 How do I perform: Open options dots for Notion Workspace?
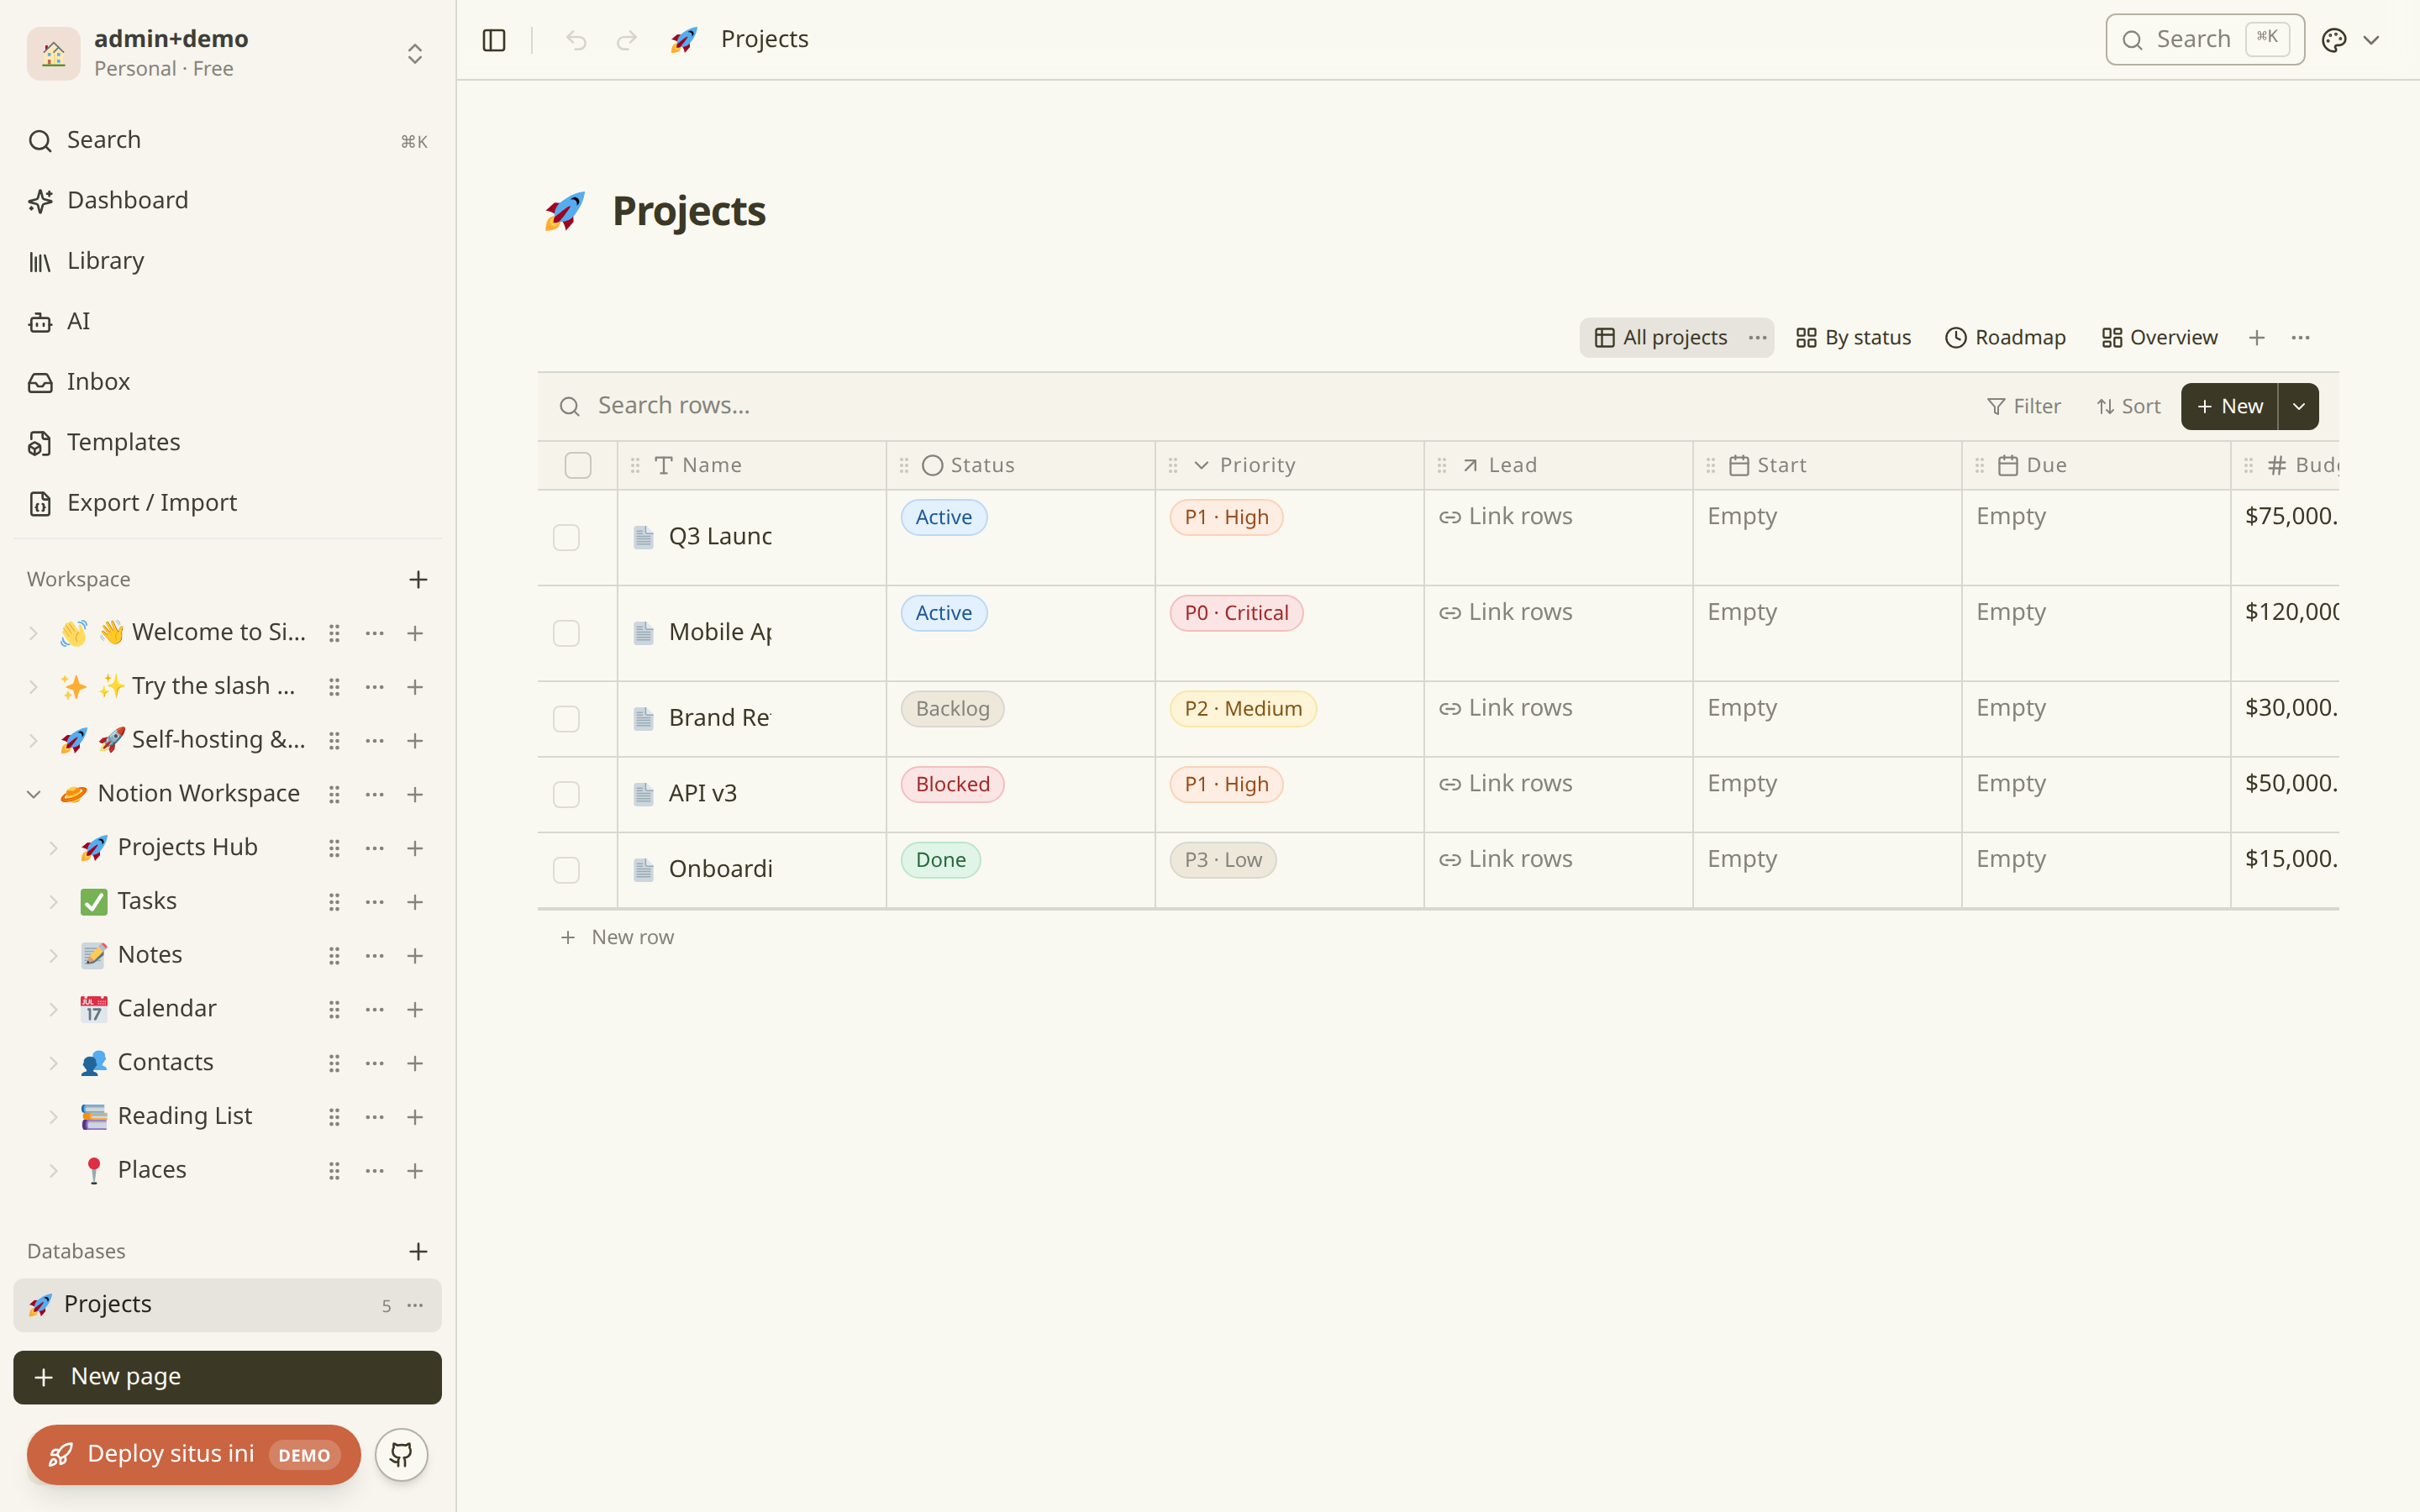point(375,794)
